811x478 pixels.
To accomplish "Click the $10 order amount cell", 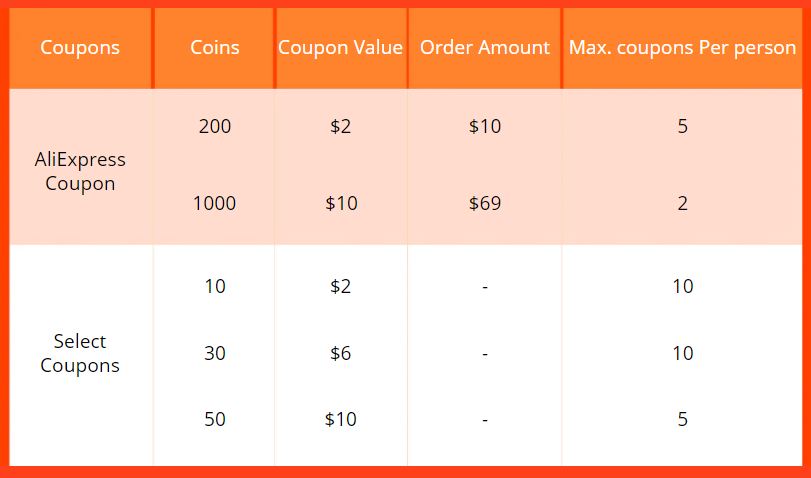I will (x=485, y=126).
